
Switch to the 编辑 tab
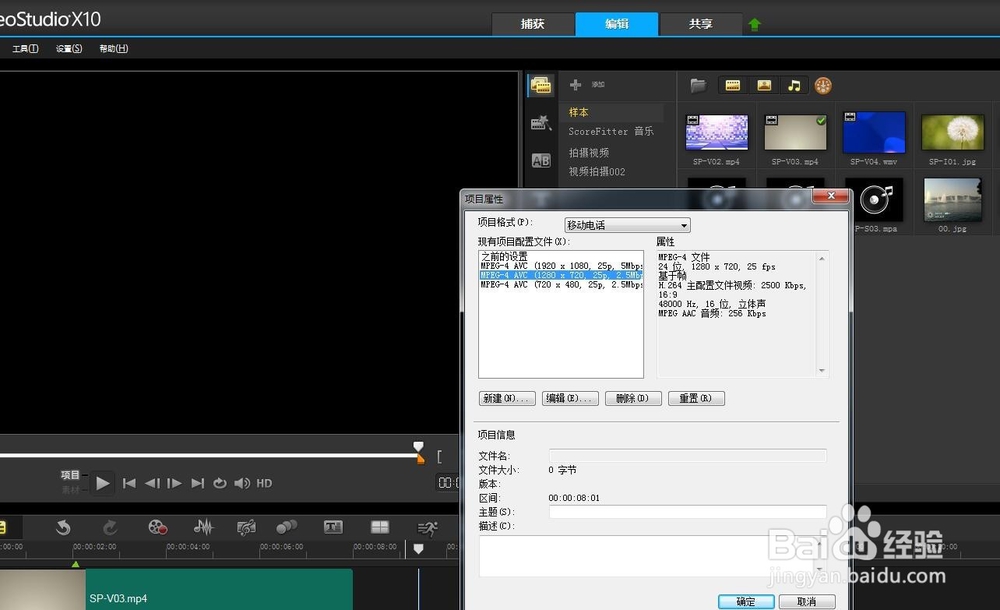click(617, 24)
